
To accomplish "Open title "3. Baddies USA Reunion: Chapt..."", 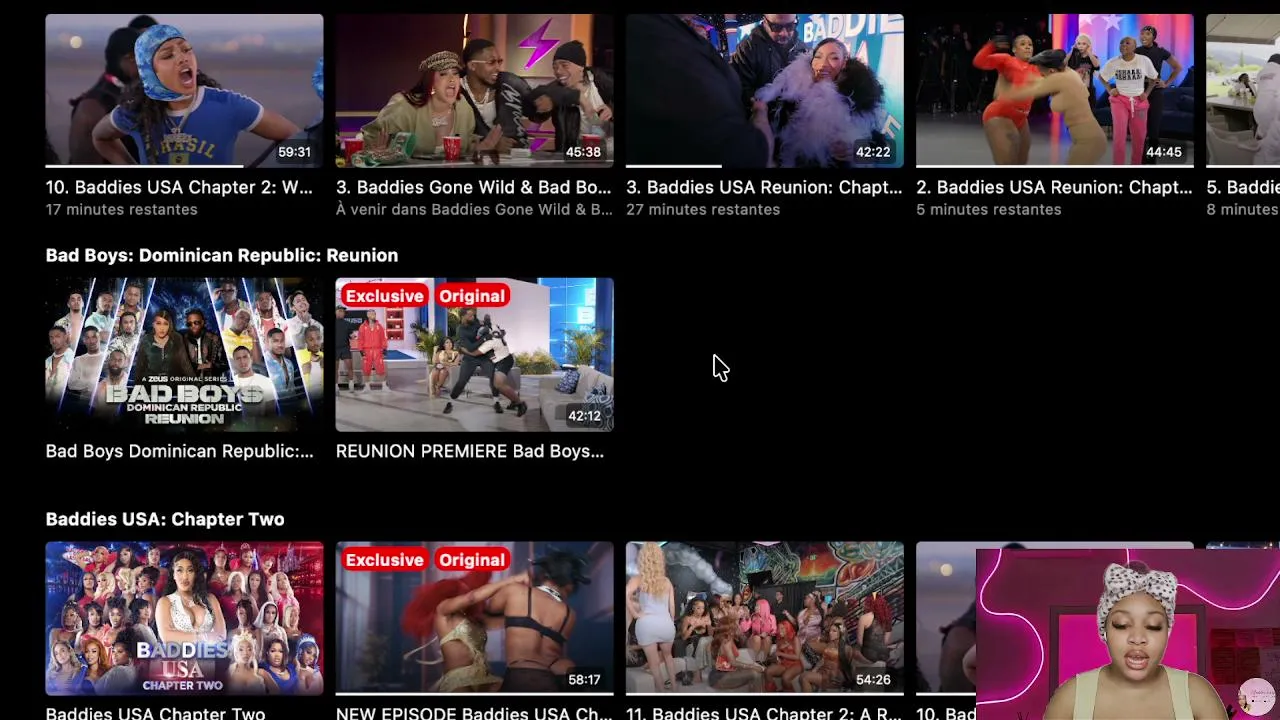I will (x=763, y=187).
